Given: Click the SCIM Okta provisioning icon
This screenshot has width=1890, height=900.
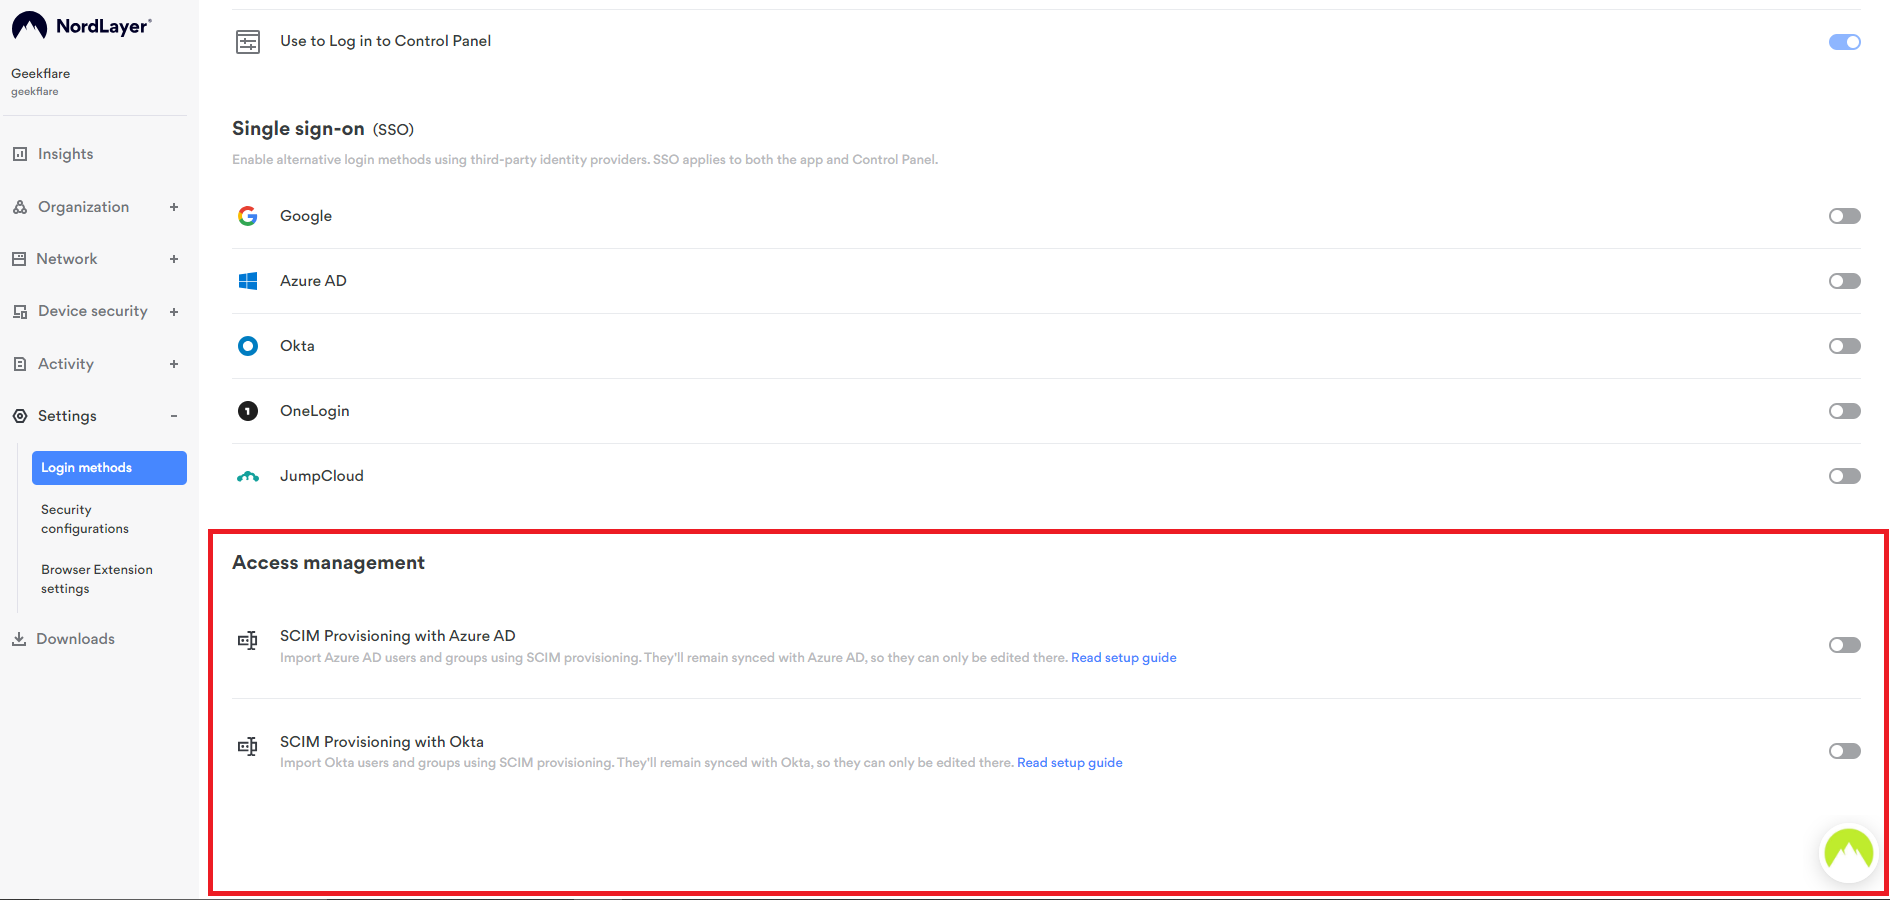Looking at the screenshot, I should pos(248,746).
